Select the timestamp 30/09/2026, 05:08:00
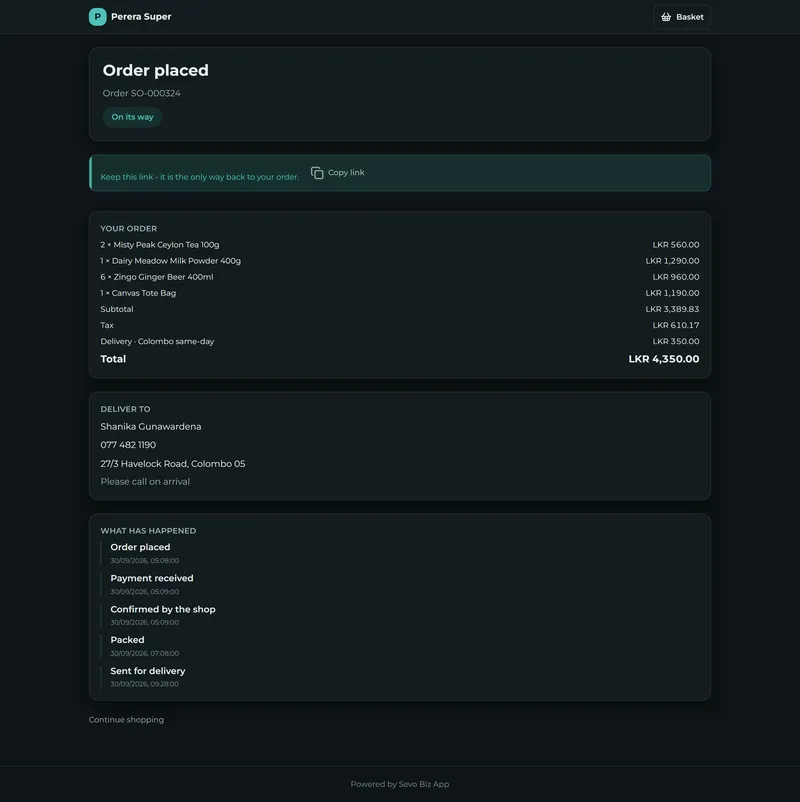The height and width of the screenshot is (802, 800). pos(145,561)
